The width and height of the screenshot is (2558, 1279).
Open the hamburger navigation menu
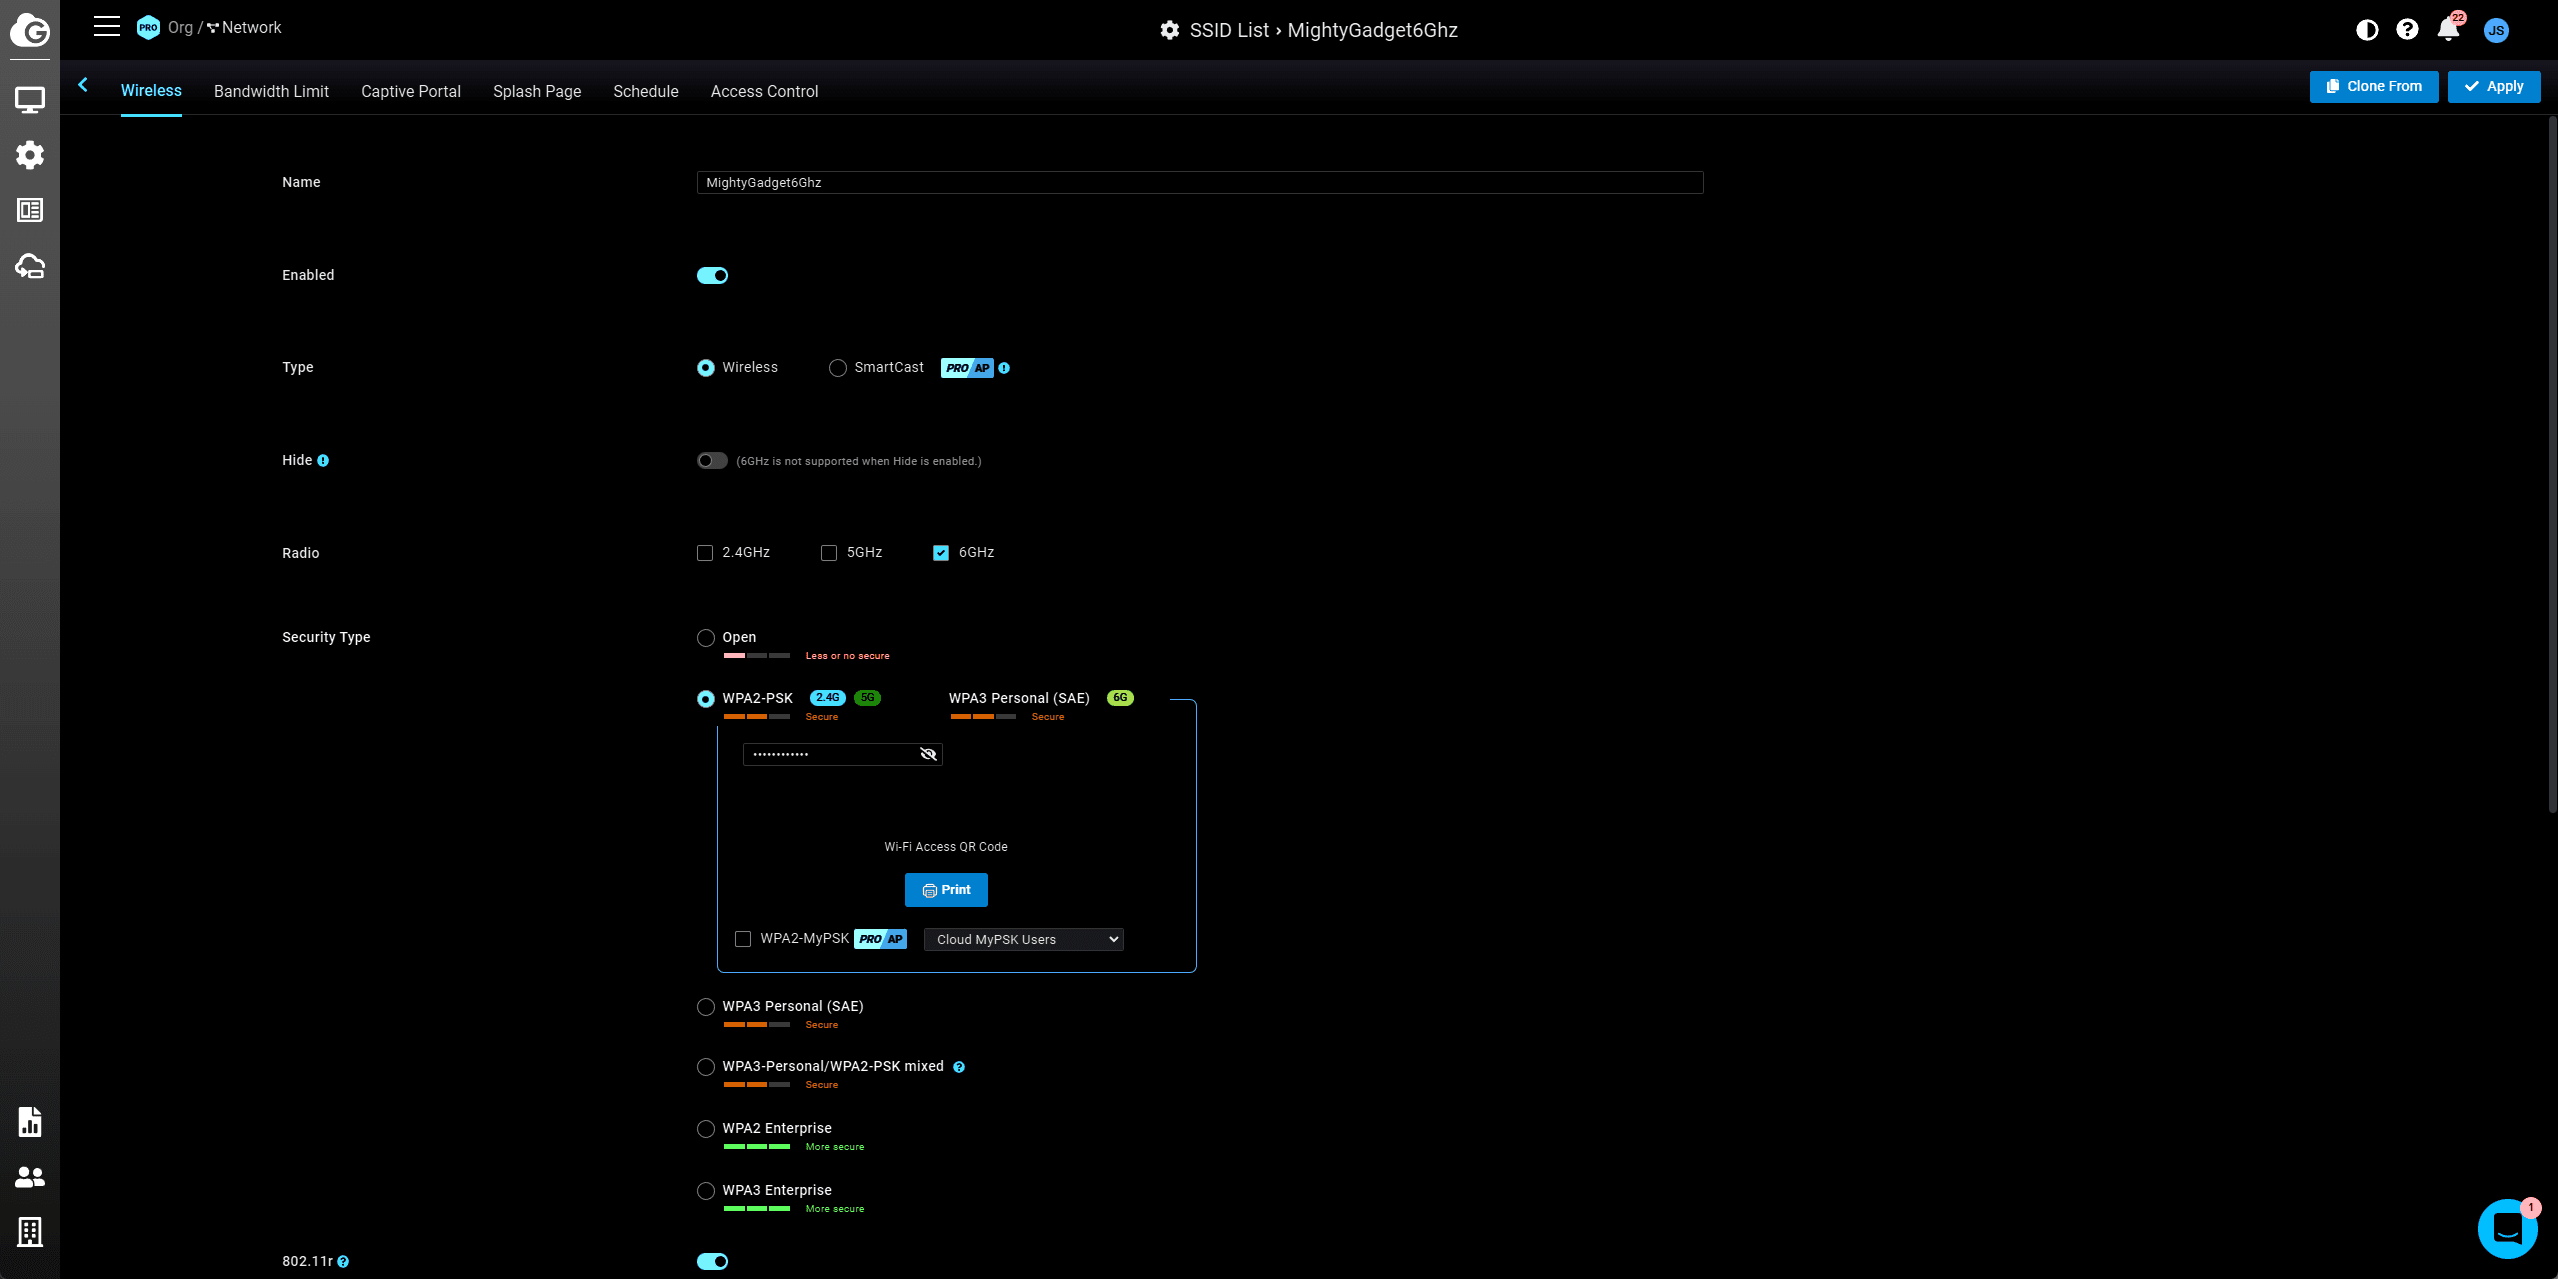click(x=107, y=27)
